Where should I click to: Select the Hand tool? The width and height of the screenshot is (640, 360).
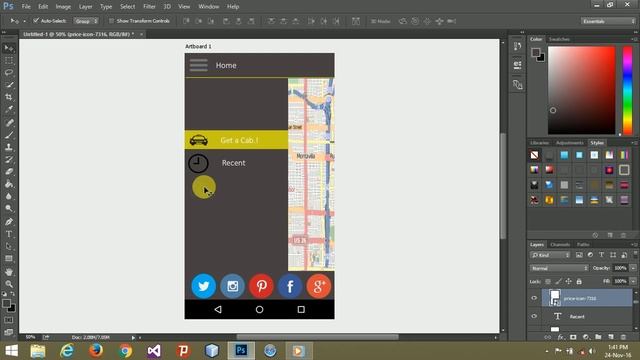(x=9, y=272)
